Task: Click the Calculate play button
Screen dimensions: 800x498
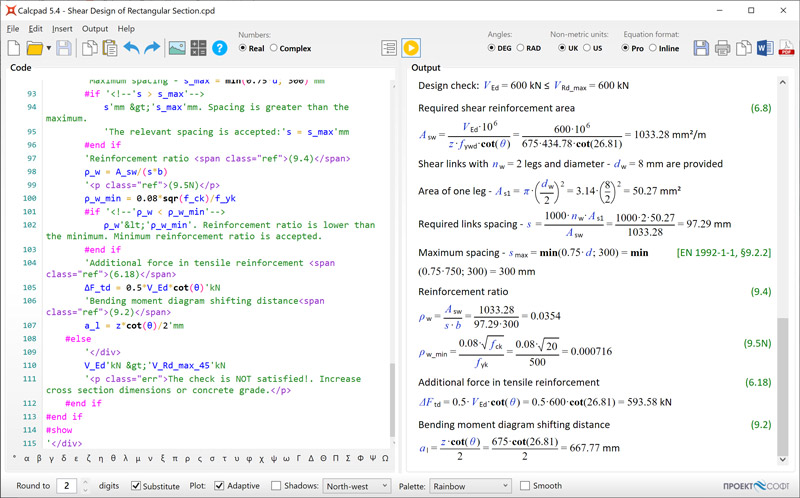Action: pos(411,48)
